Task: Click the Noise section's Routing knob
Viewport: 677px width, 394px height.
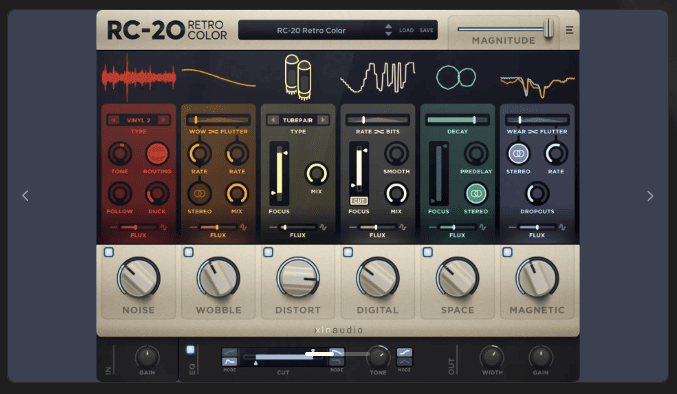Action: [157, 154]
